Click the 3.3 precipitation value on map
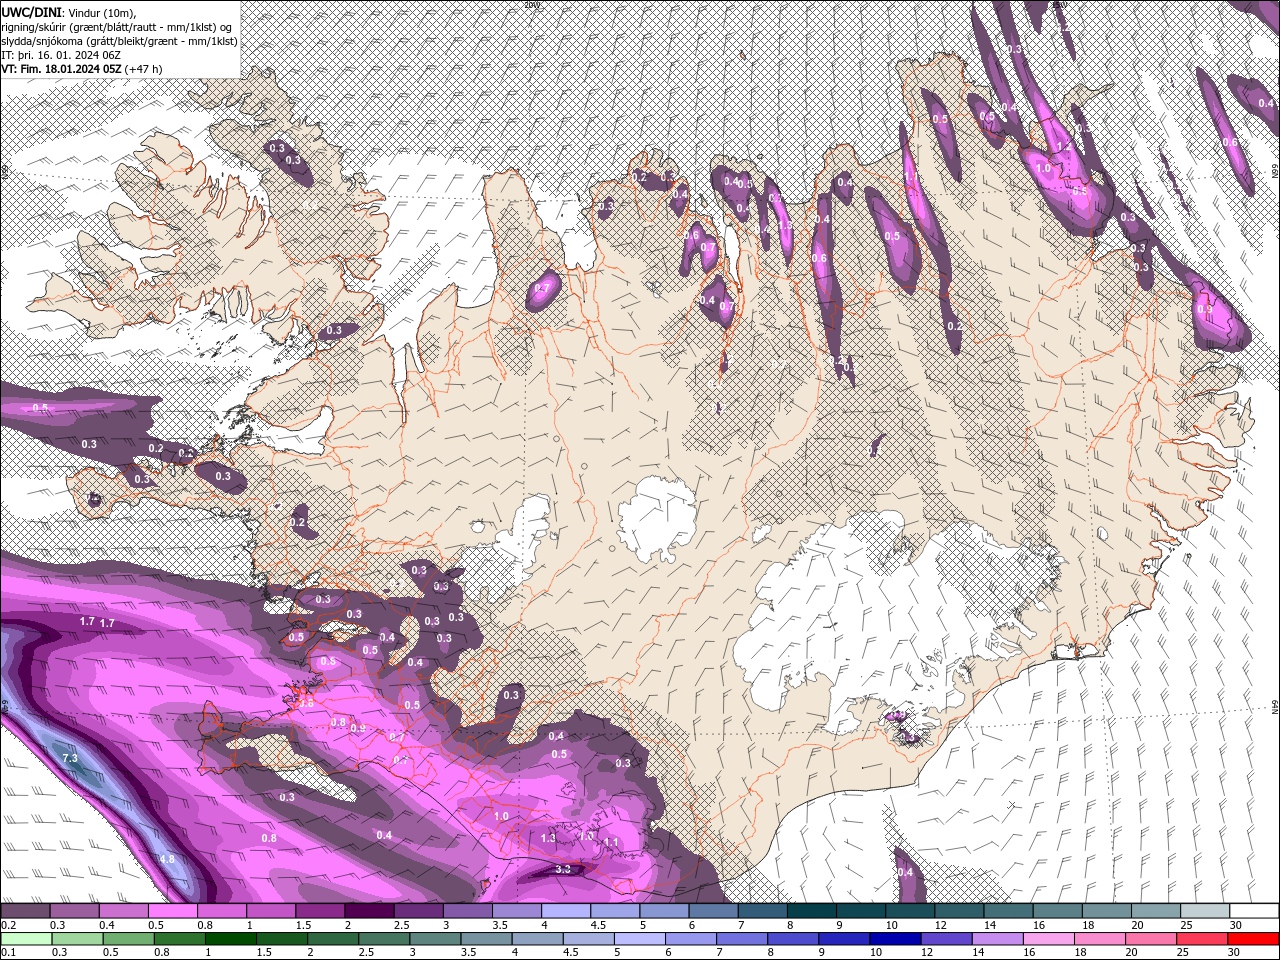This screenshot has height=960, width=1280. click(563, 869)
